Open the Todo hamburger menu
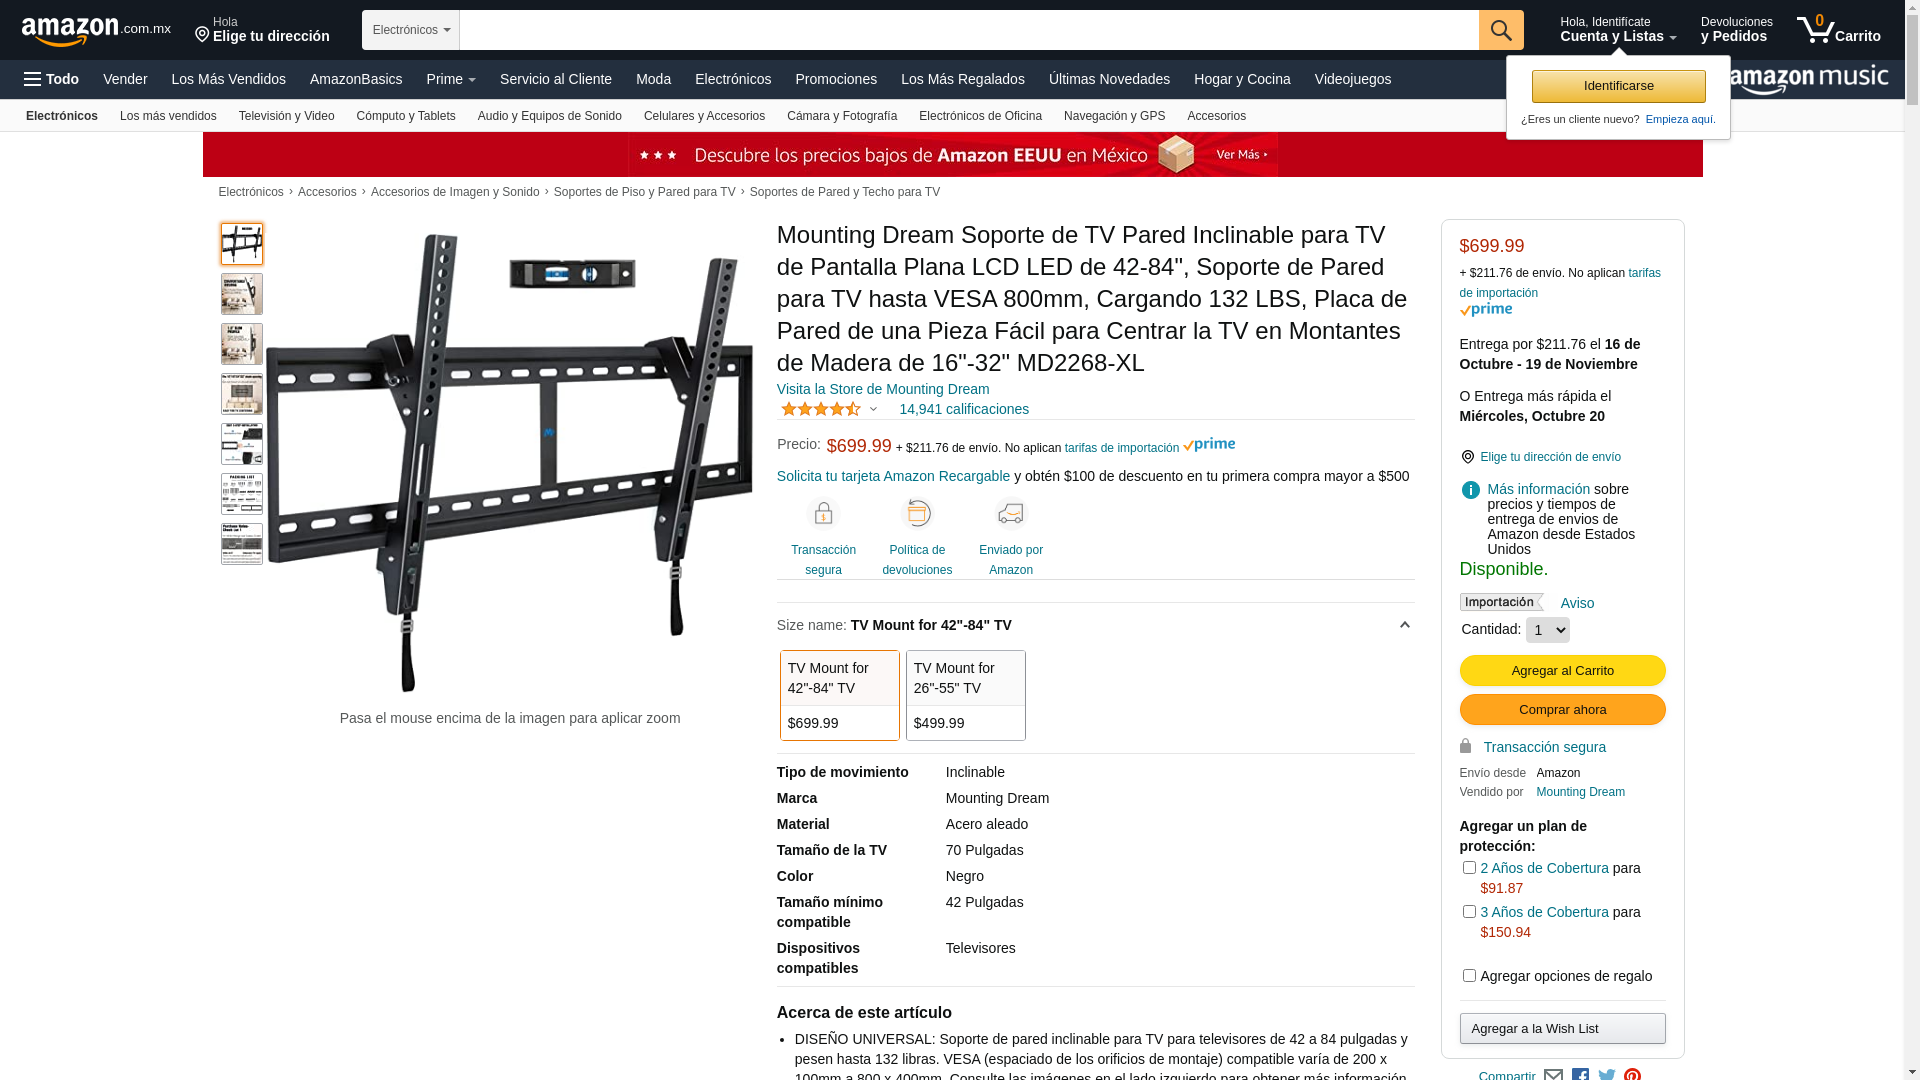Viewport: 1920px width, 1080px height. click(x=52, y=79)
